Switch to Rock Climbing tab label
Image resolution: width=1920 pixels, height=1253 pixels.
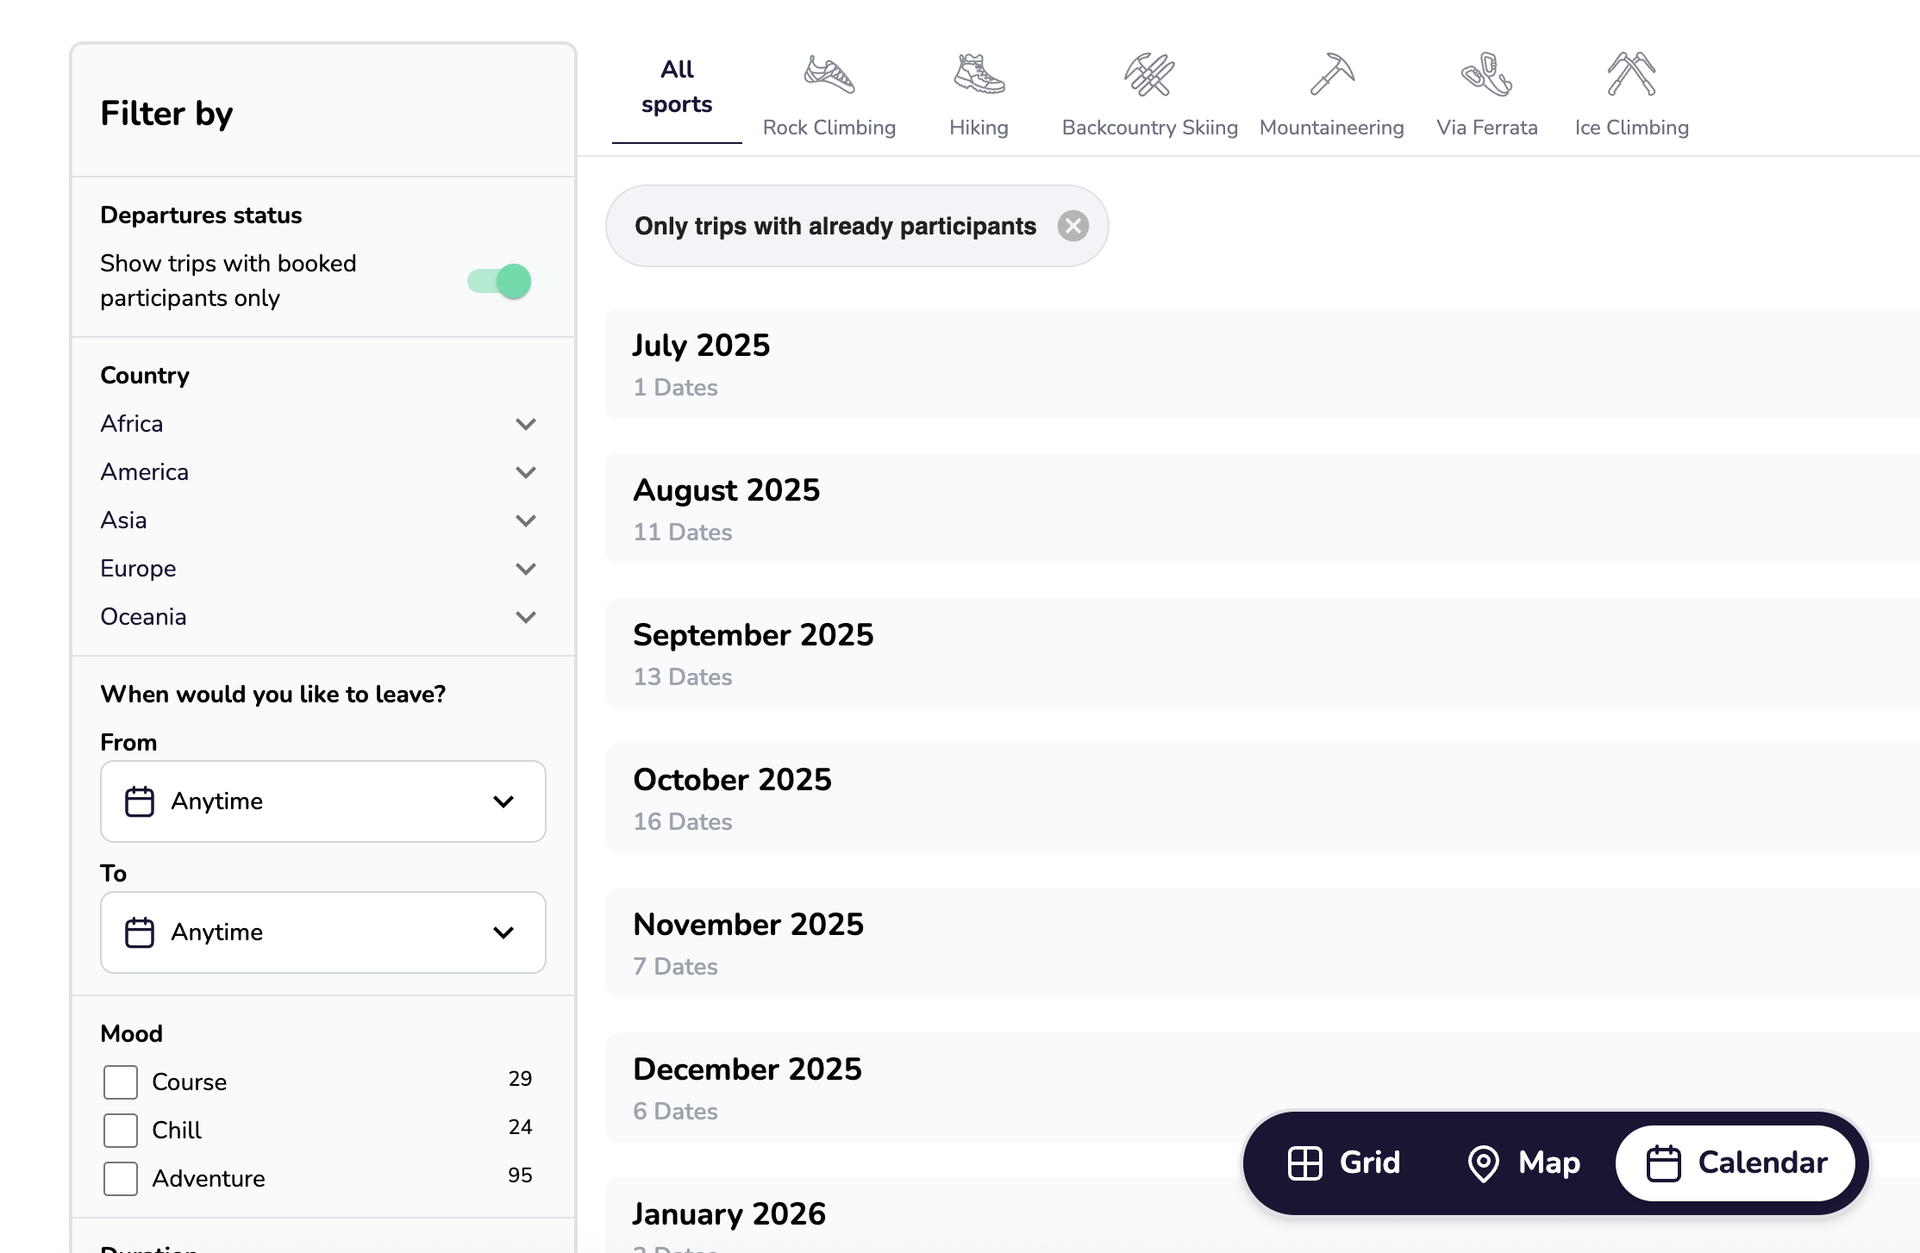click(829, 128)
